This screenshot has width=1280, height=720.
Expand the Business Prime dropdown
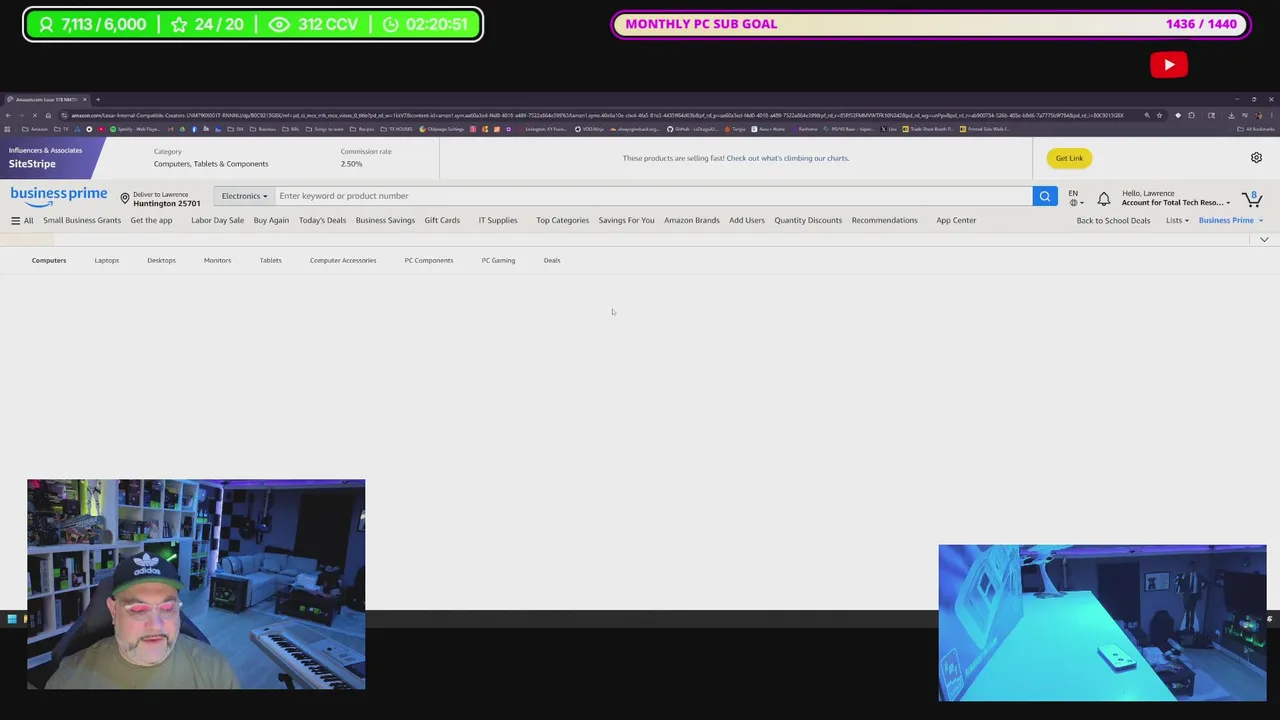coord(1231,220)
